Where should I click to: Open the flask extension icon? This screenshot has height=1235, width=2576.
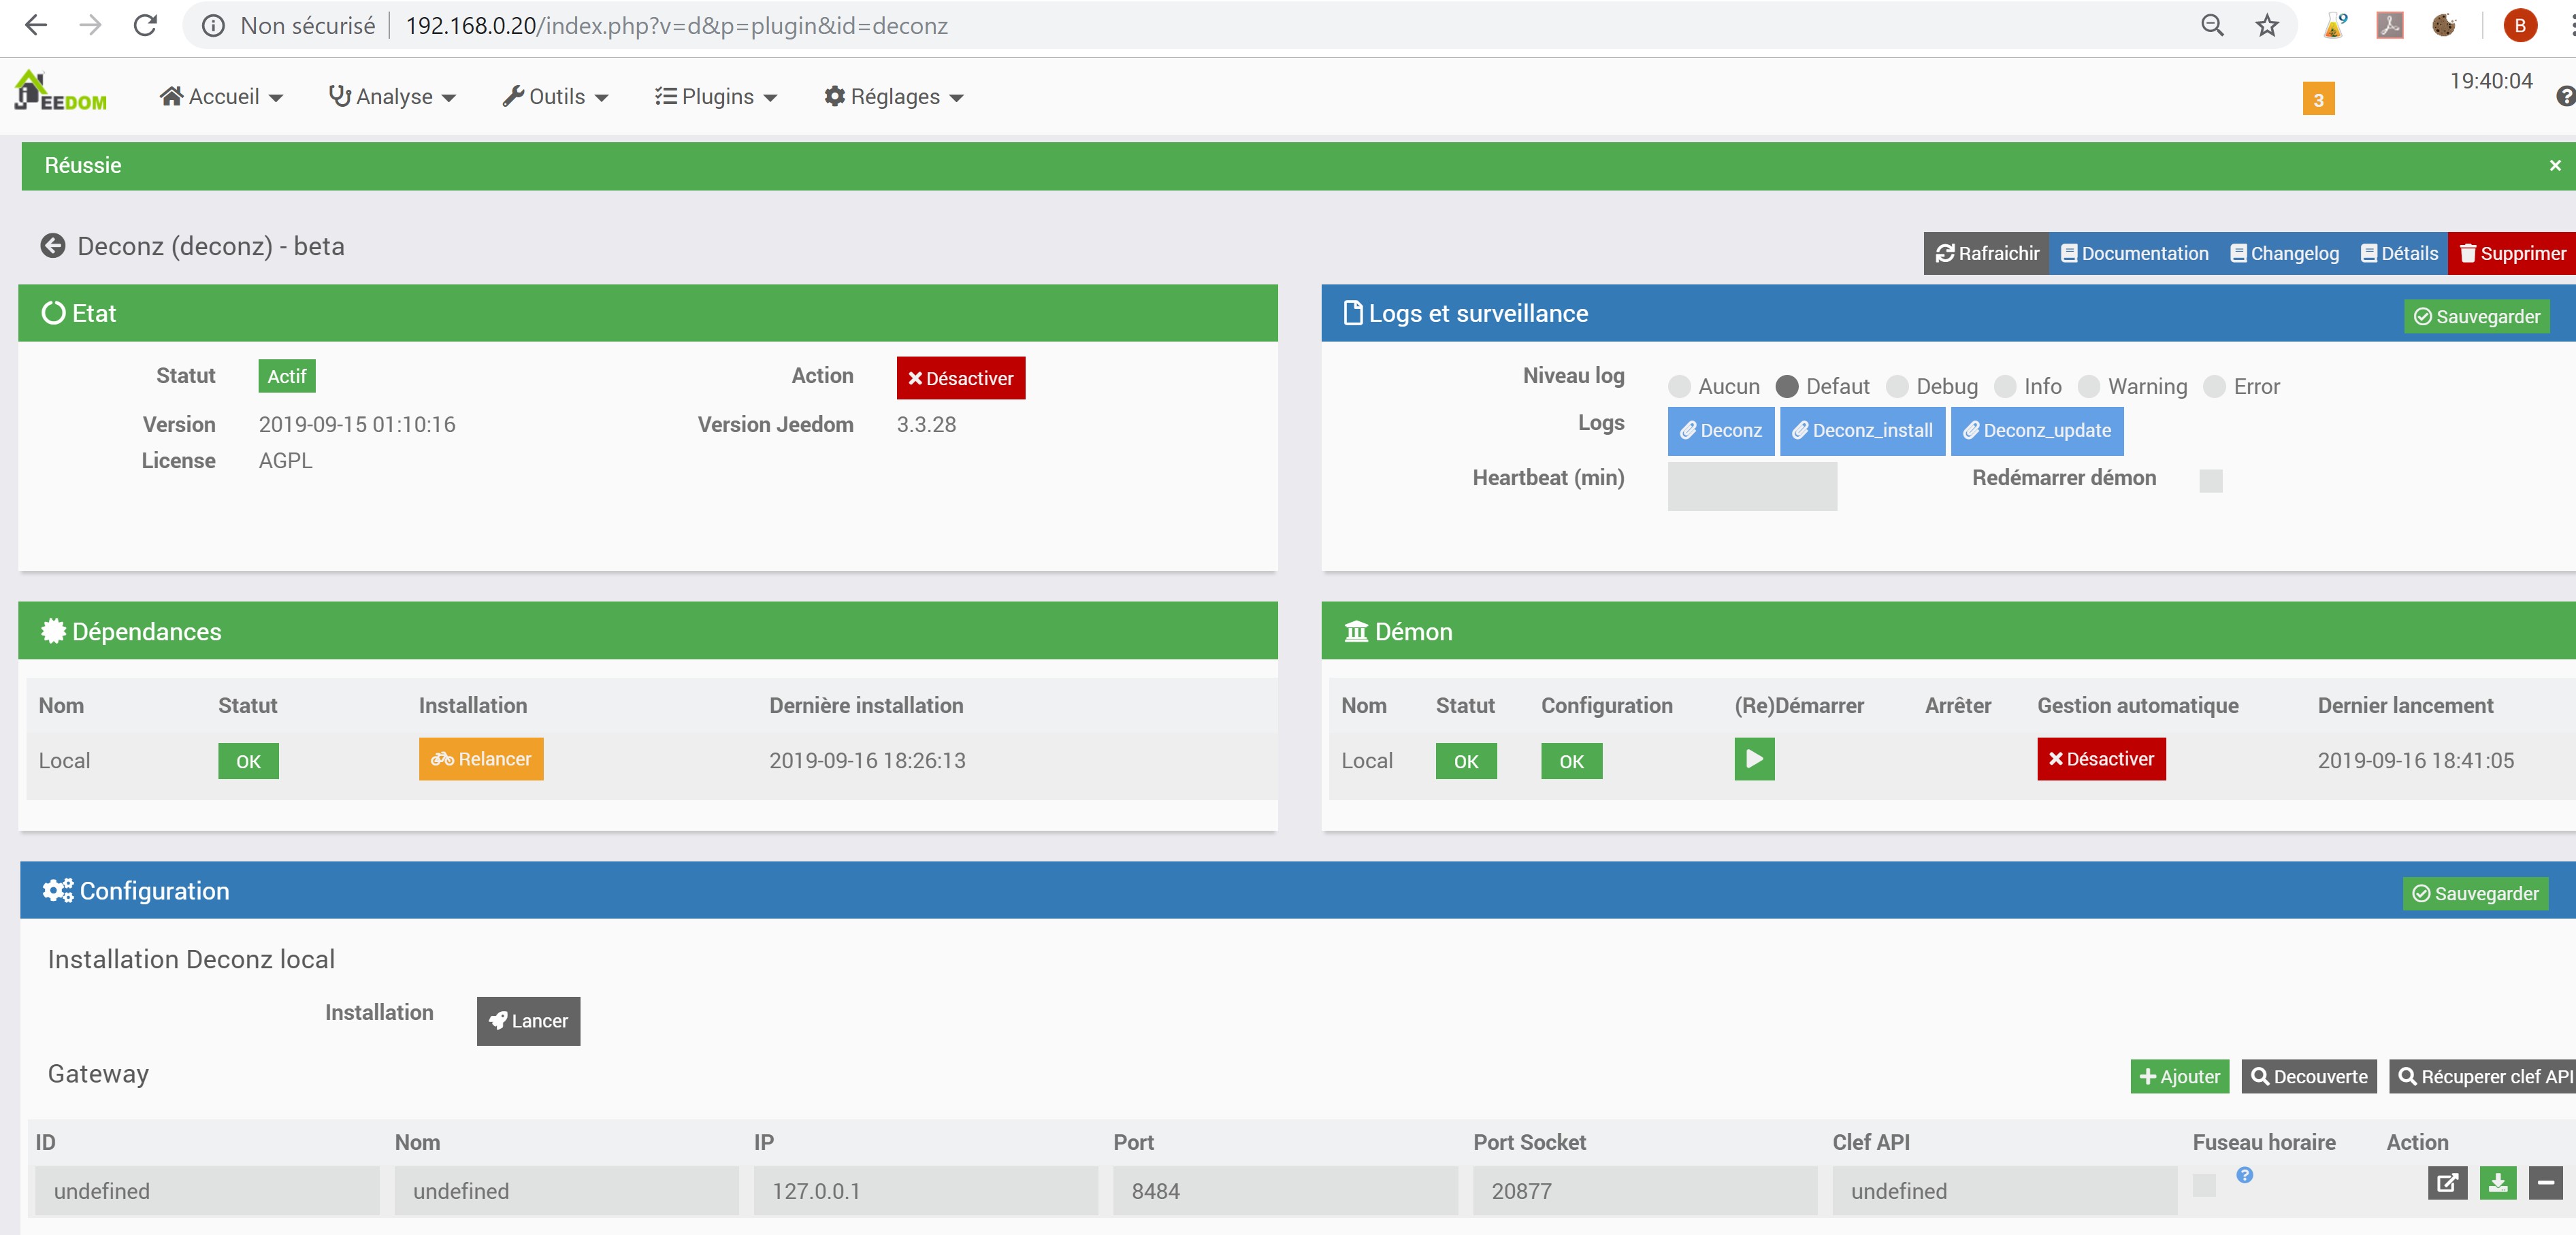click(2334, 25)
